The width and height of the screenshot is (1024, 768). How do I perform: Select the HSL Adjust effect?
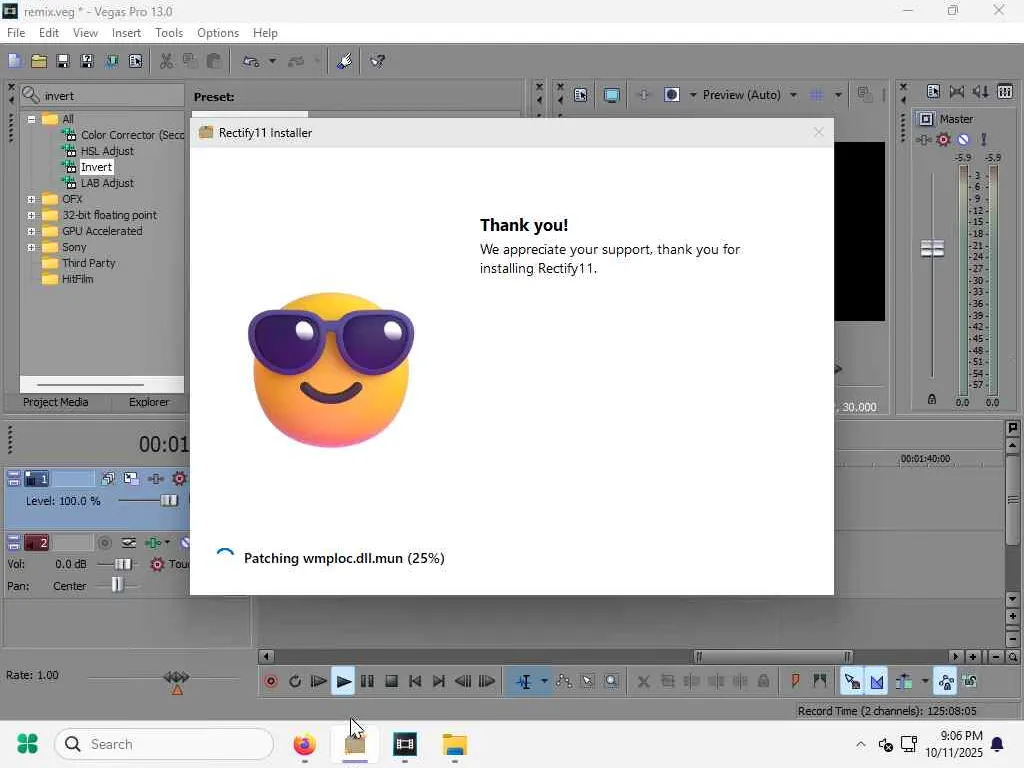coord(106,151)
